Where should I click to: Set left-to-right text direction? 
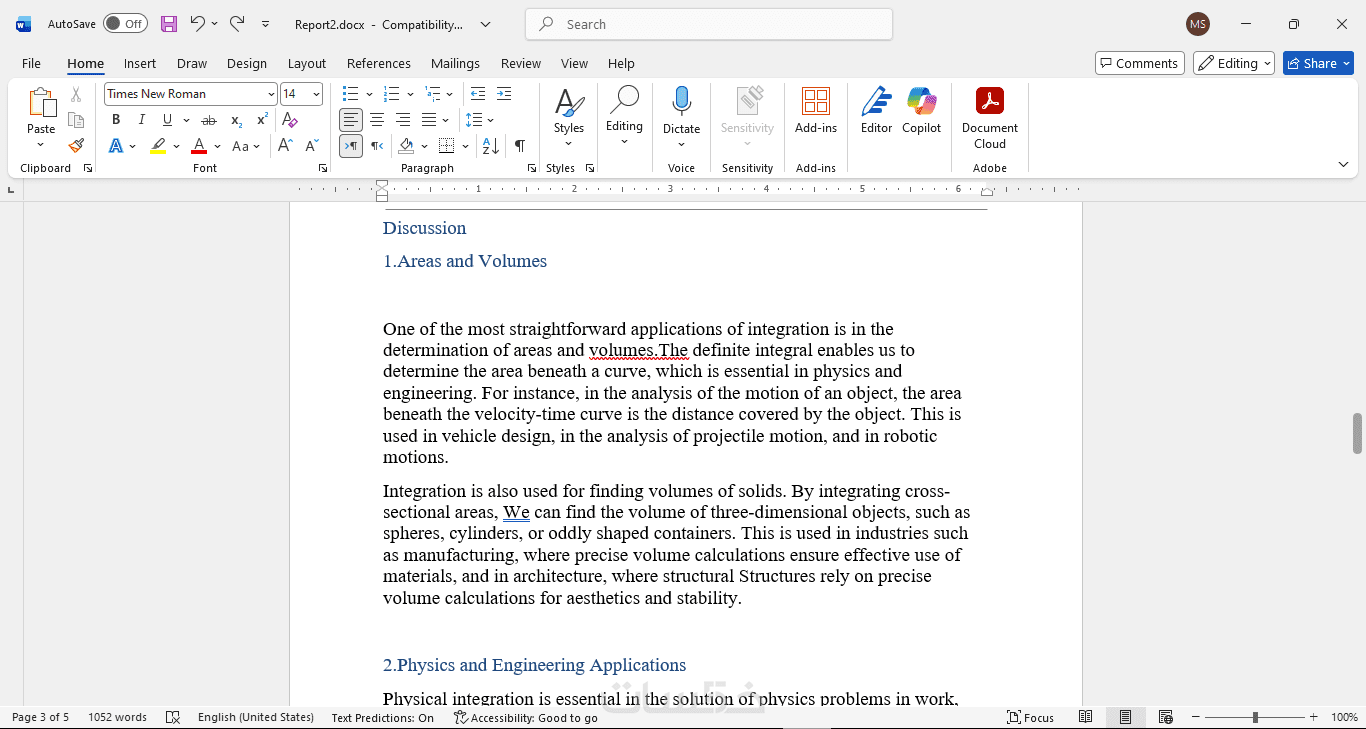[351, 146]
